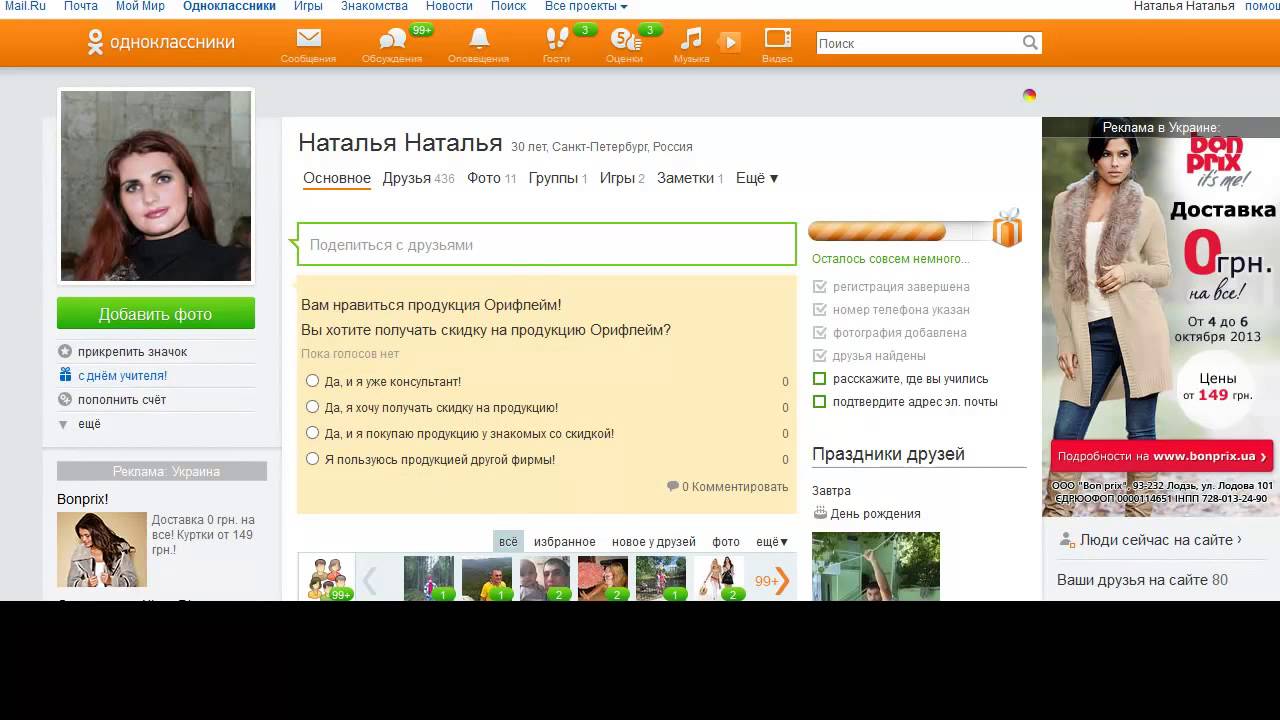1280x720 pixels.
Task: Open Оценки ratings icon
Action: [x=624, y=40]
